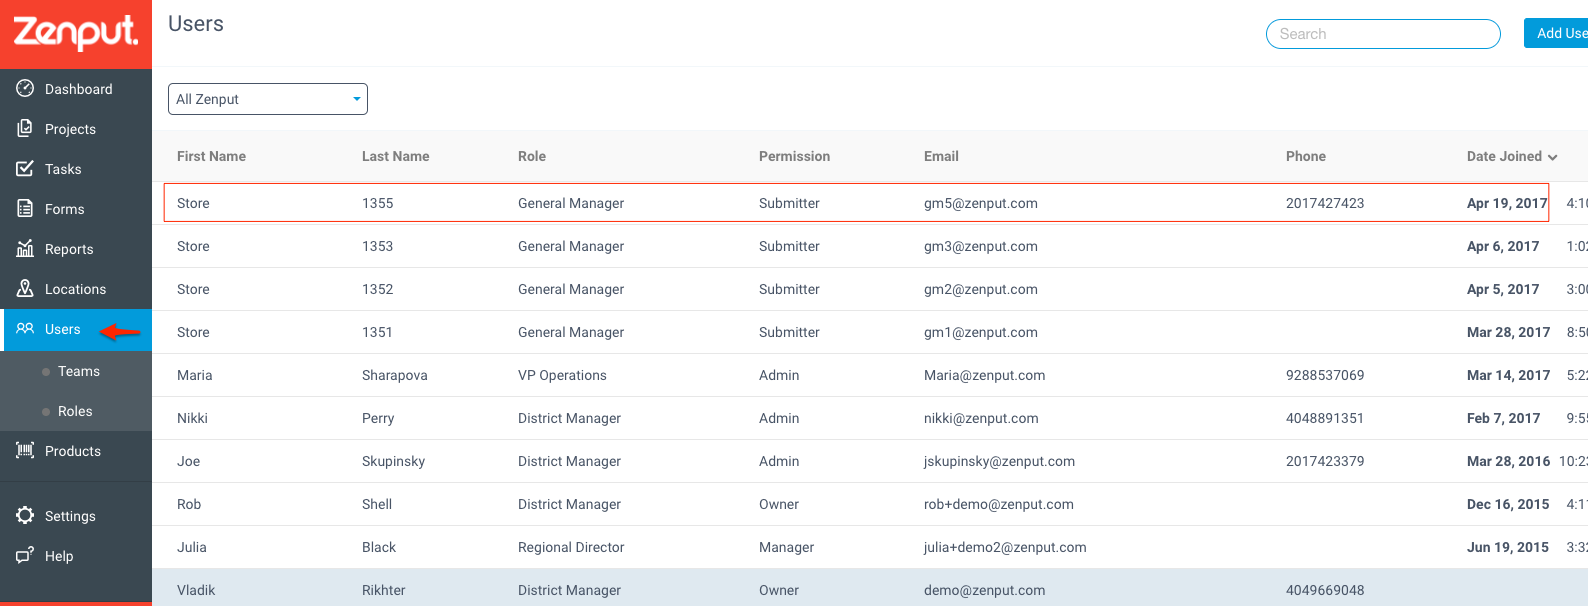Screen dimensions: 1588x606
Task: Click the Products barcode icon
Action: click(25, 450)
